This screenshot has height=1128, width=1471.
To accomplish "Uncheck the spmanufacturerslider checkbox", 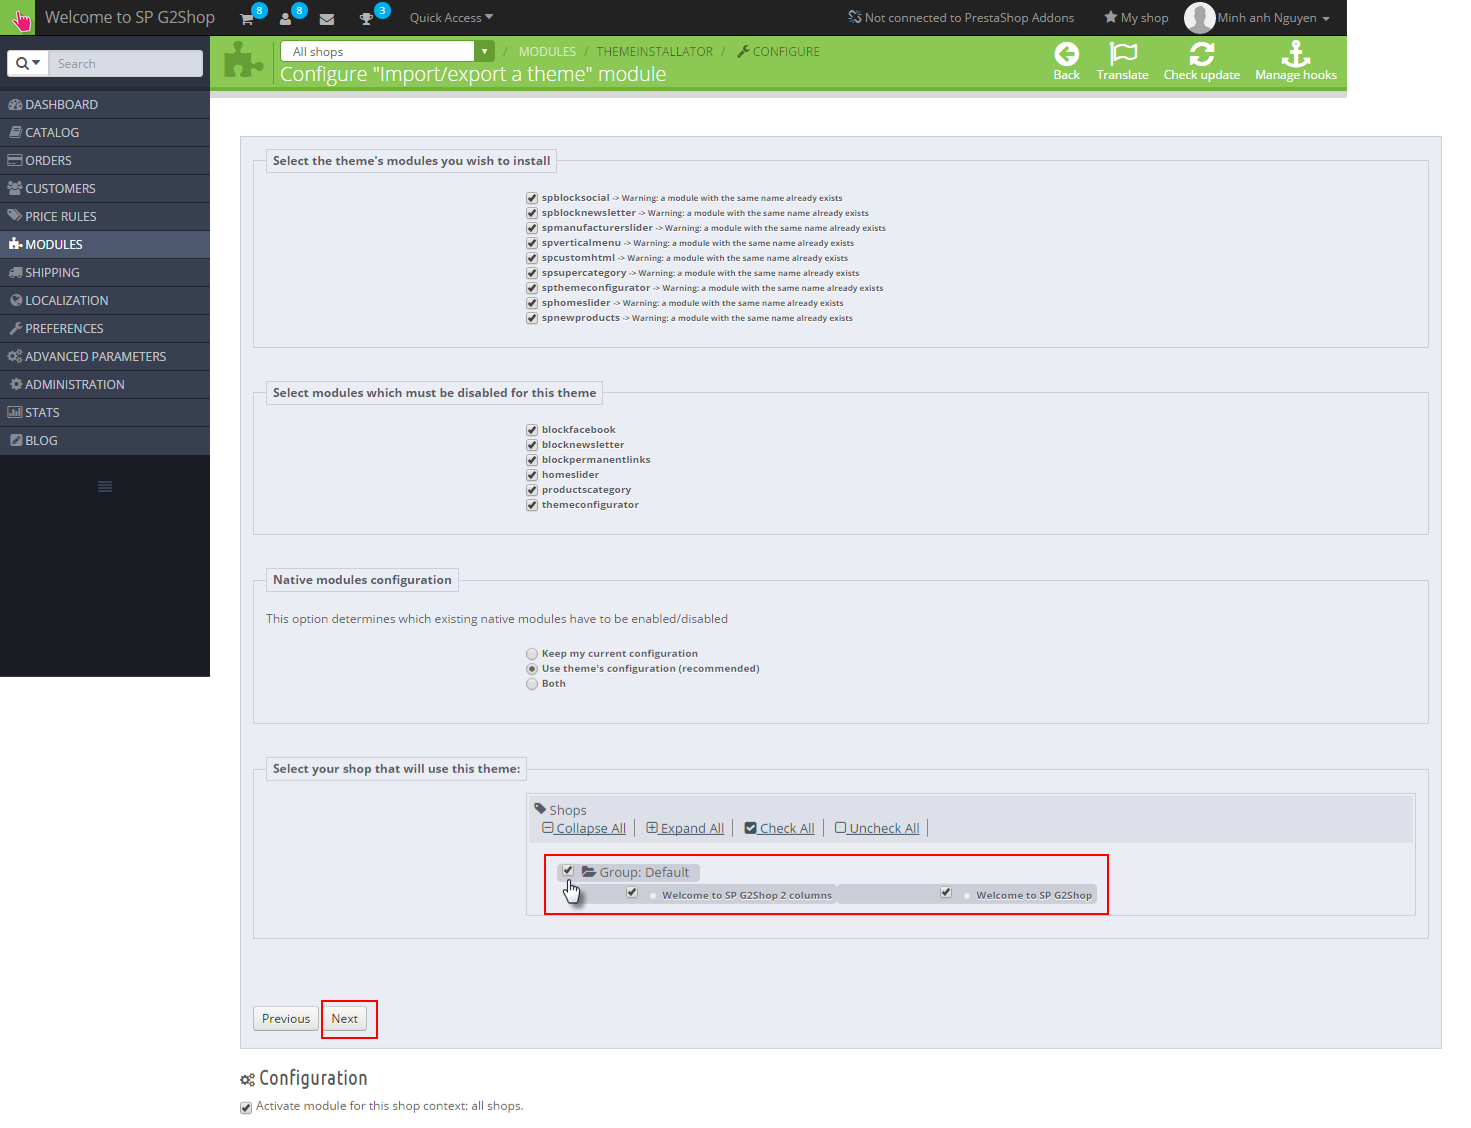I will [x=532, y=228].
